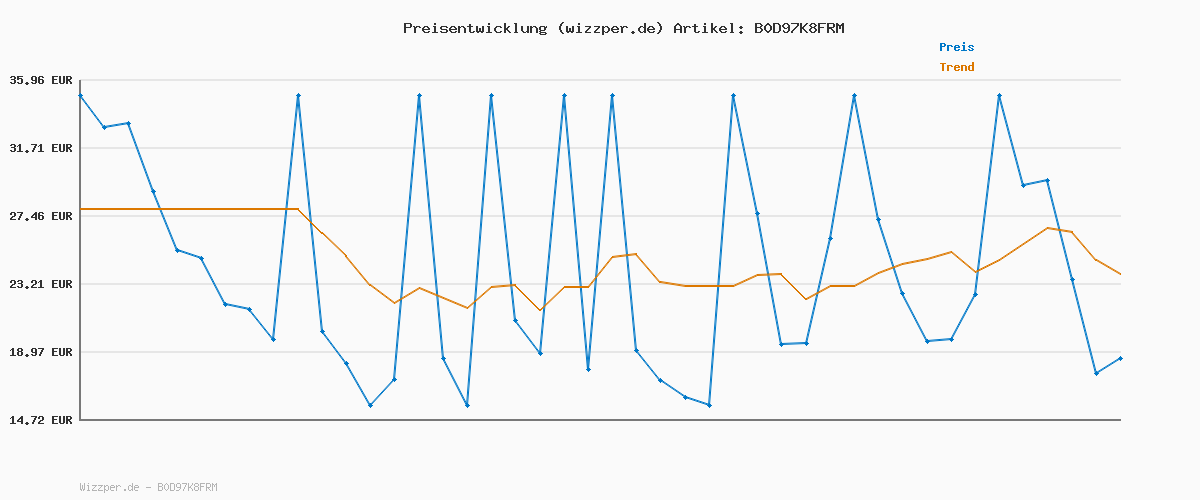
Task: Click the first blue Preis data point
Action: 80,95
